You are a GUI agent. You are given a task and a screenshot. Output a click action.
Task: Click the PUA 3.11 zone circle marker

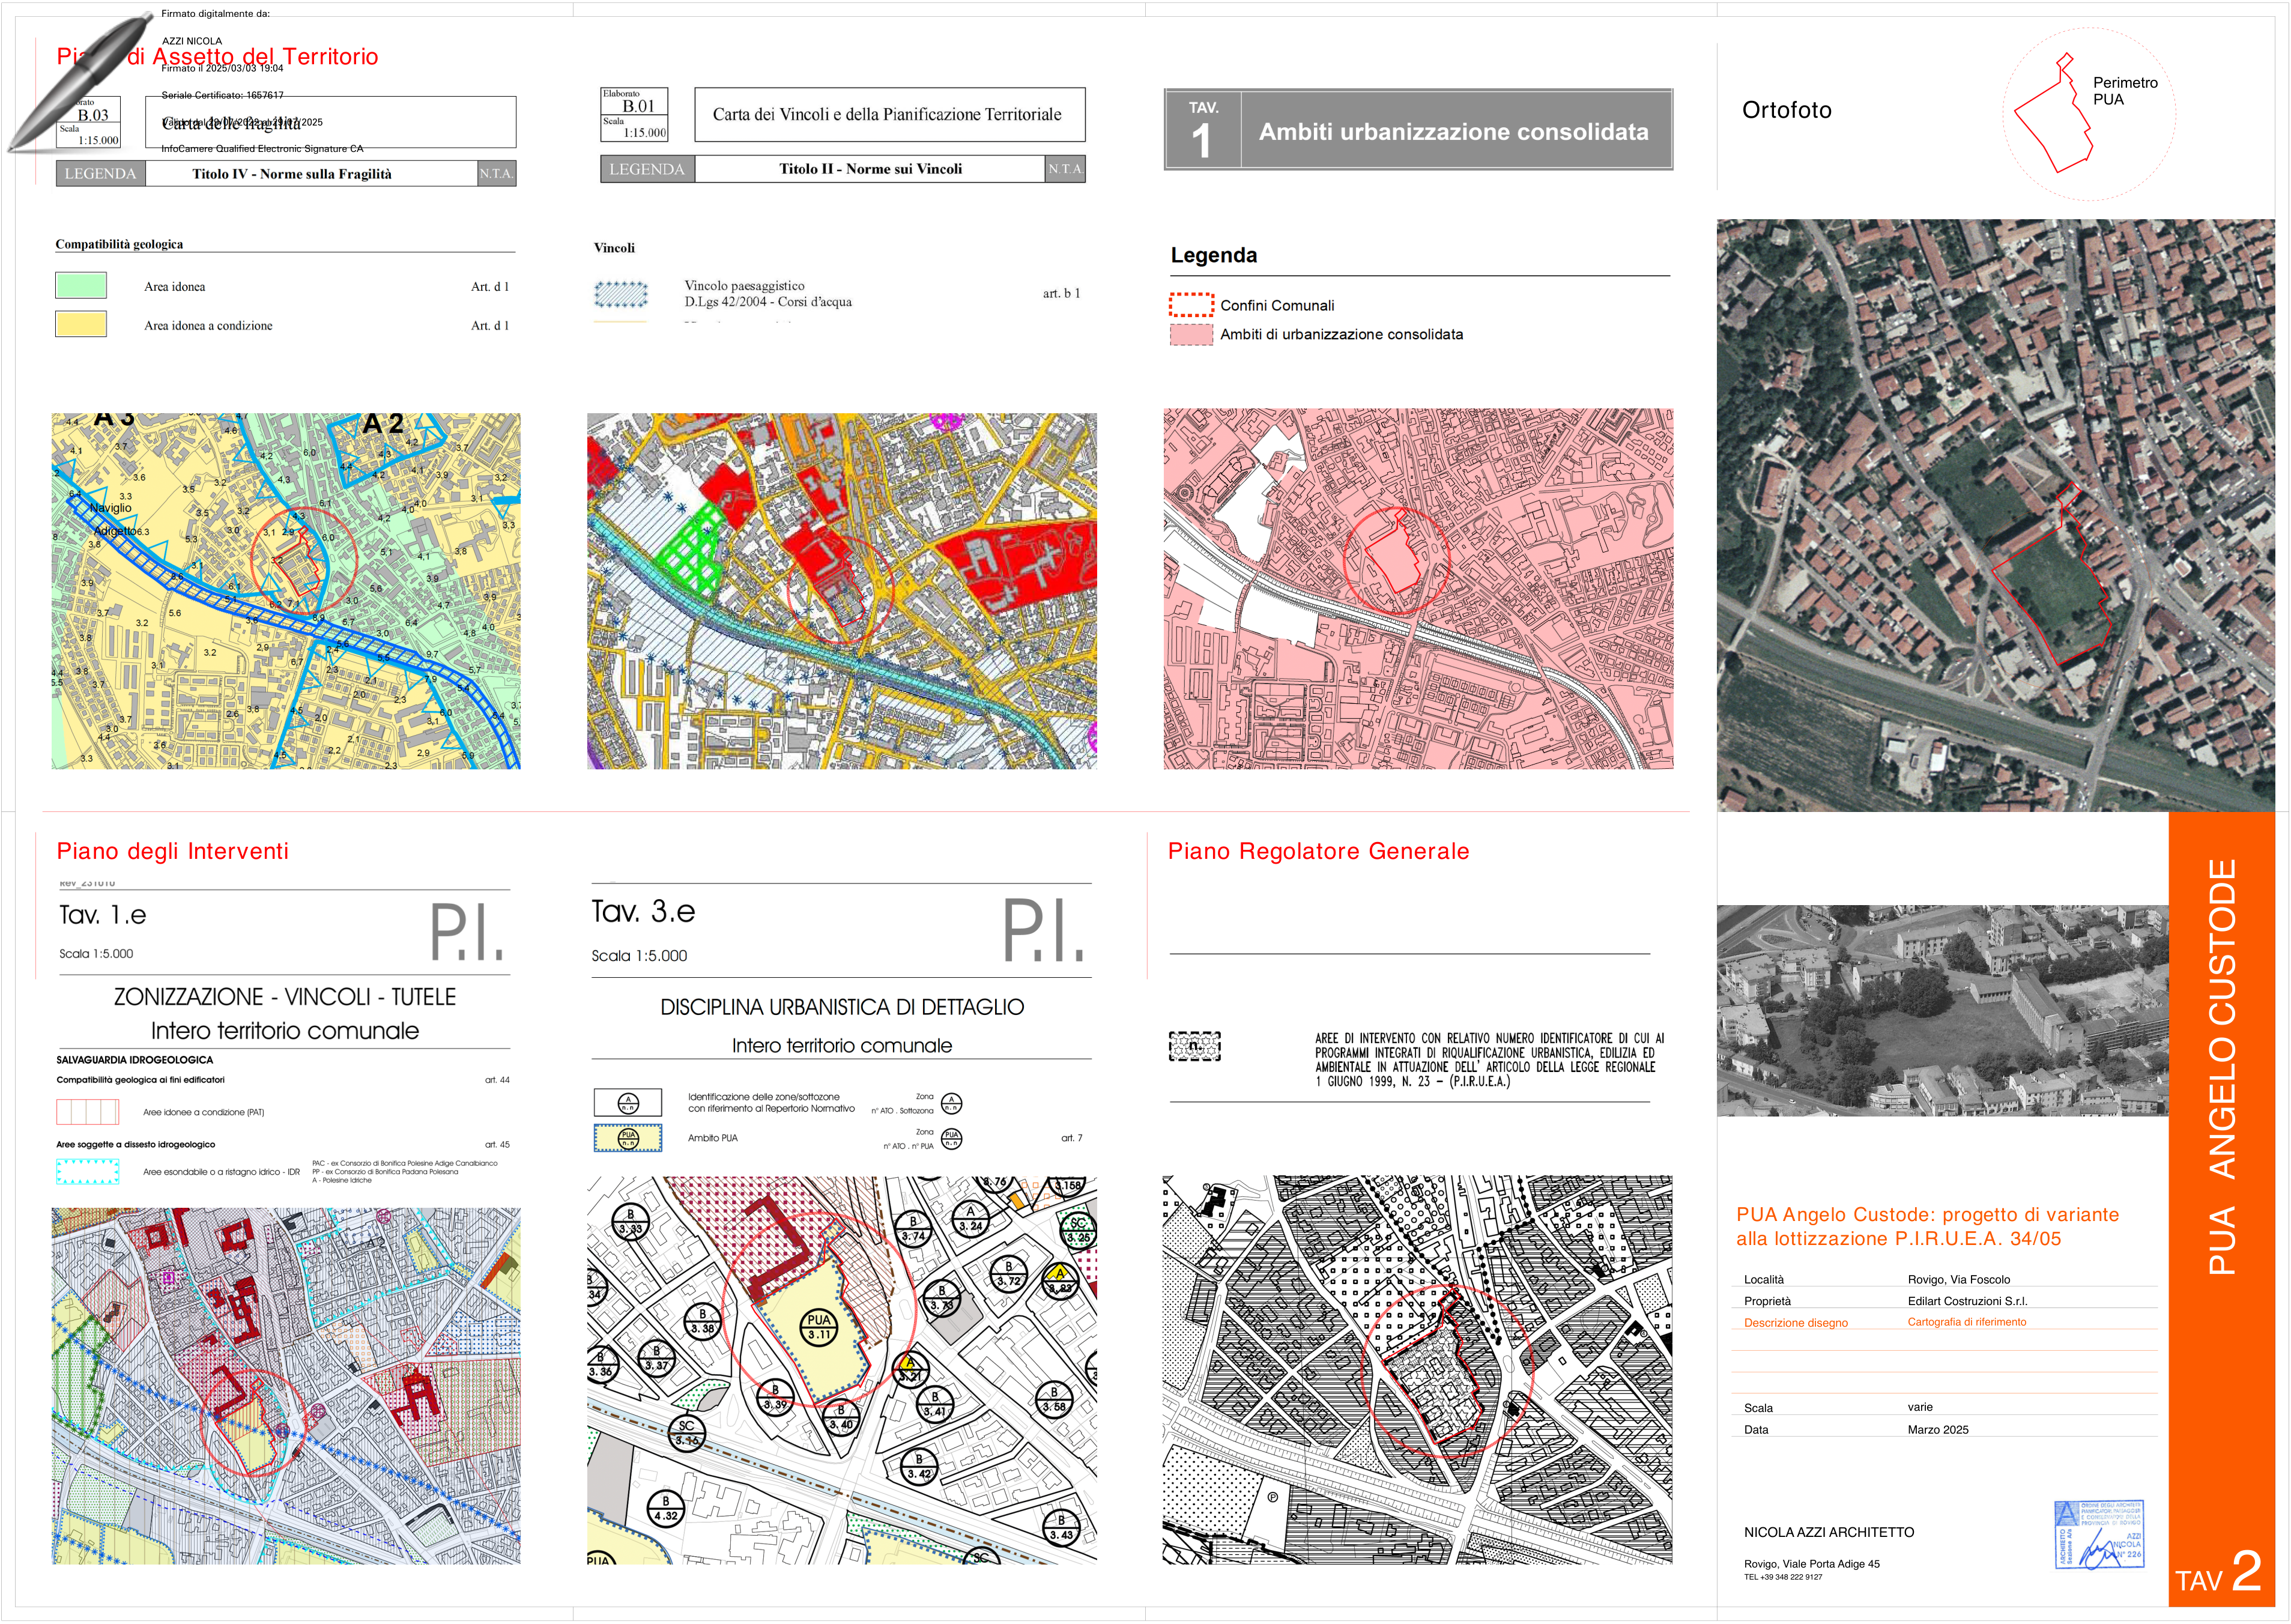(819, 1326)
